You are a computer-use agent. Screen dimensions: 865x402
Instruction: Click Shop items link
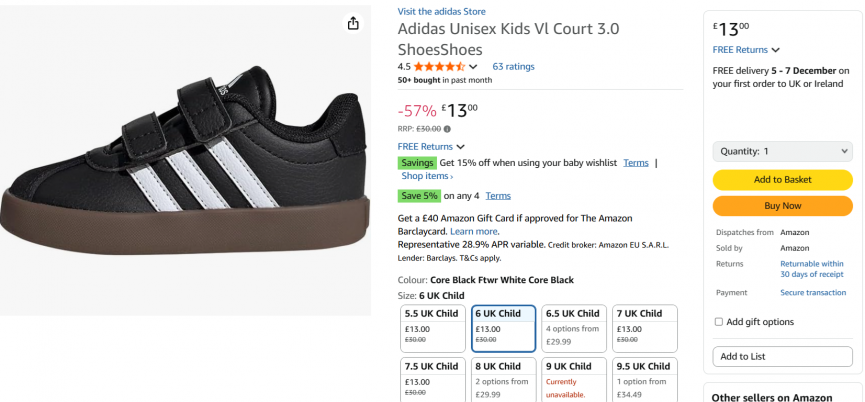427,176
